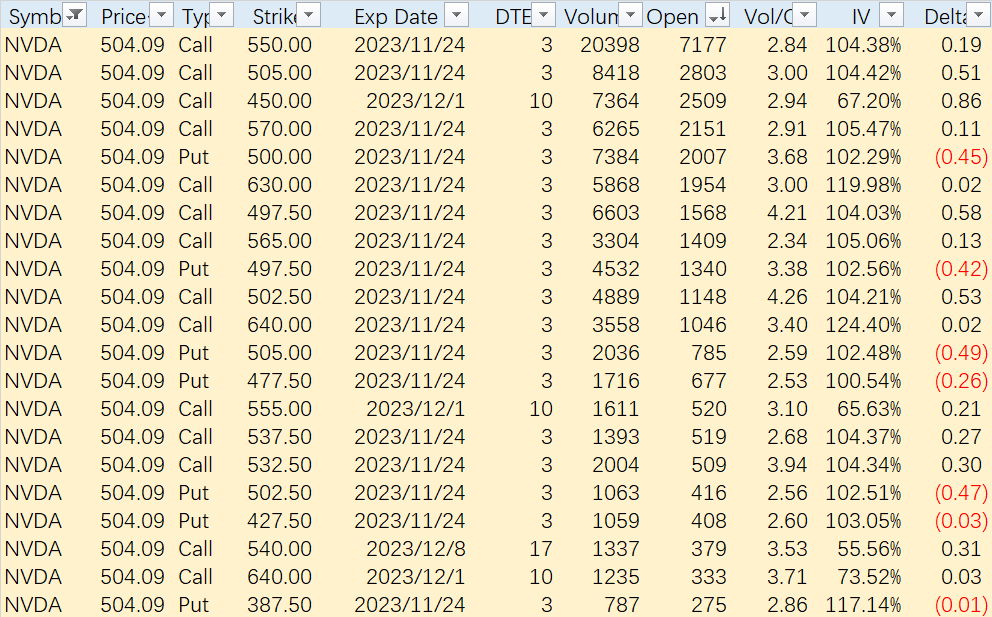Image resolution: width=992 pixels, height=617 pixels.
Task: Select DTE cell 17
Action: (541, 548)
